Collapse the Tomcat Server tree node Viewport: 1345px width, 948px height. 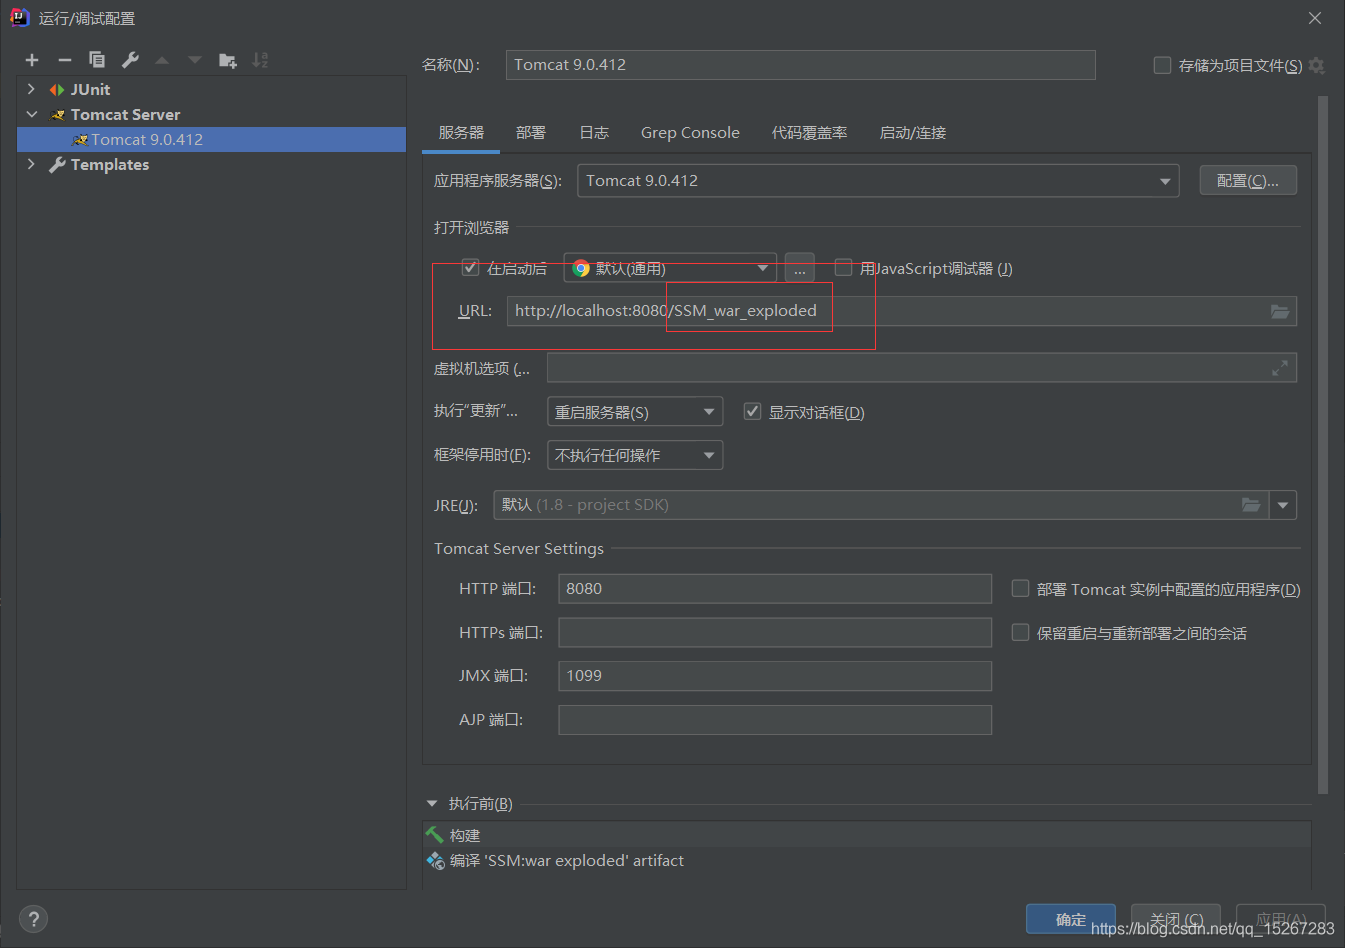[x=32, y=114]
